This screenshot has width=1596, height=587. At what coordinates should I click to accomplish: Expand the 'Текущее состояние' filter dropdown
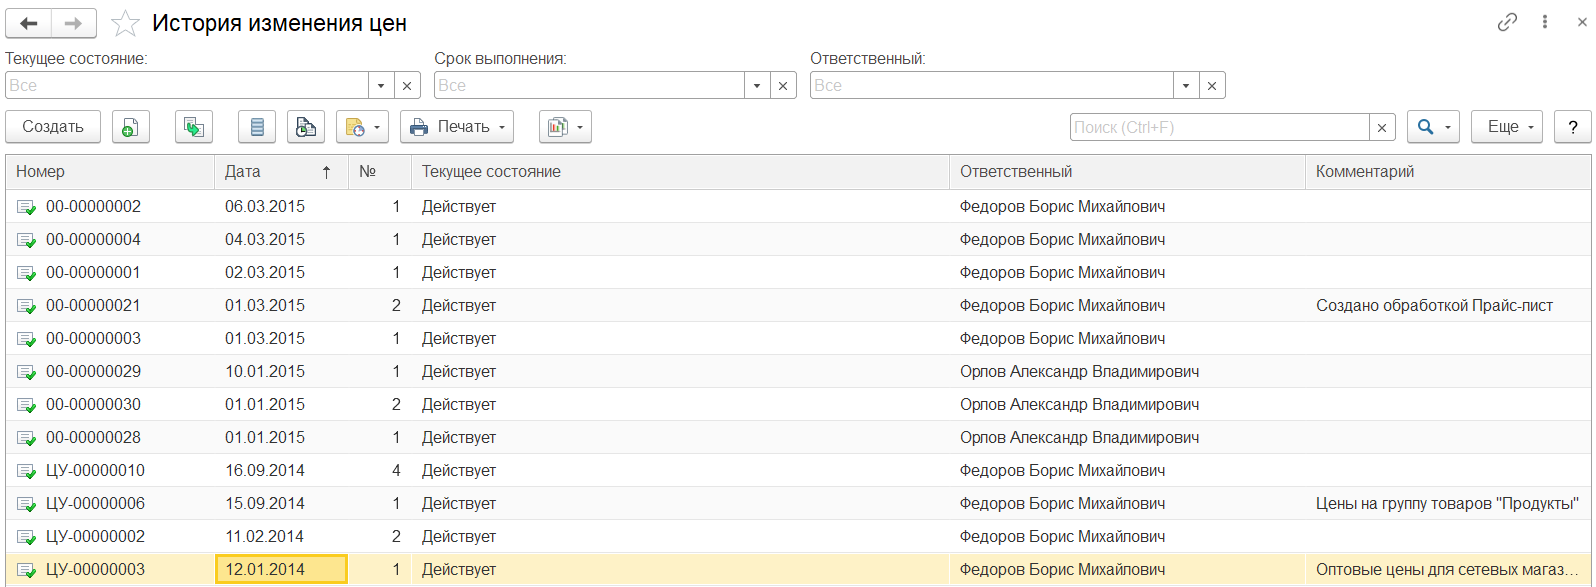pyautogui.click(x=381, y=86)
